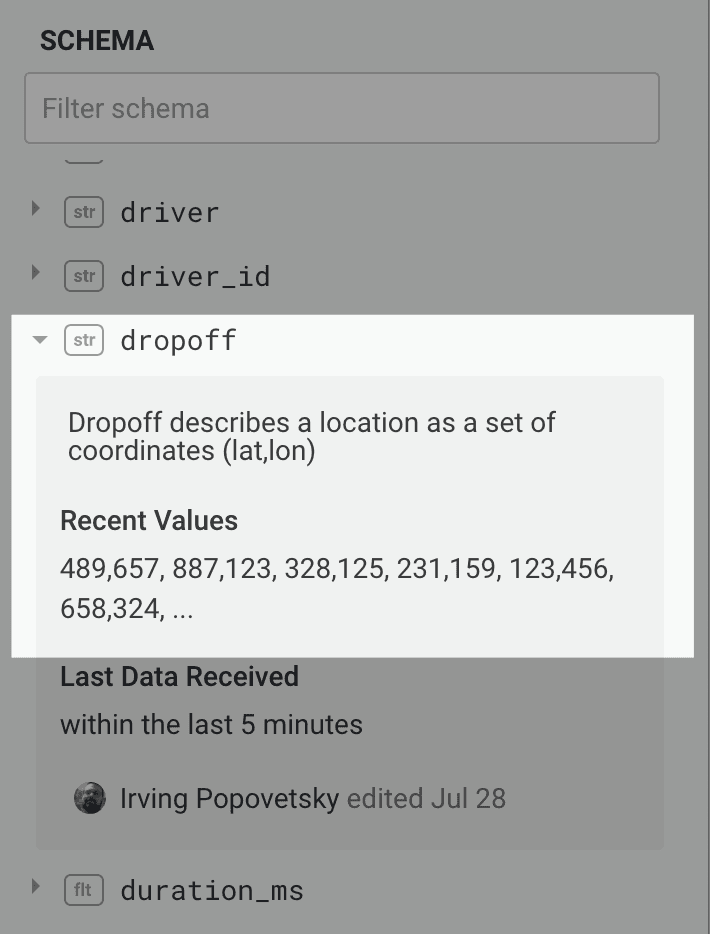Click the str type badge for driver_id
Image resolution: width=710 pixels, height=934 pixels.
pos(84,276)
